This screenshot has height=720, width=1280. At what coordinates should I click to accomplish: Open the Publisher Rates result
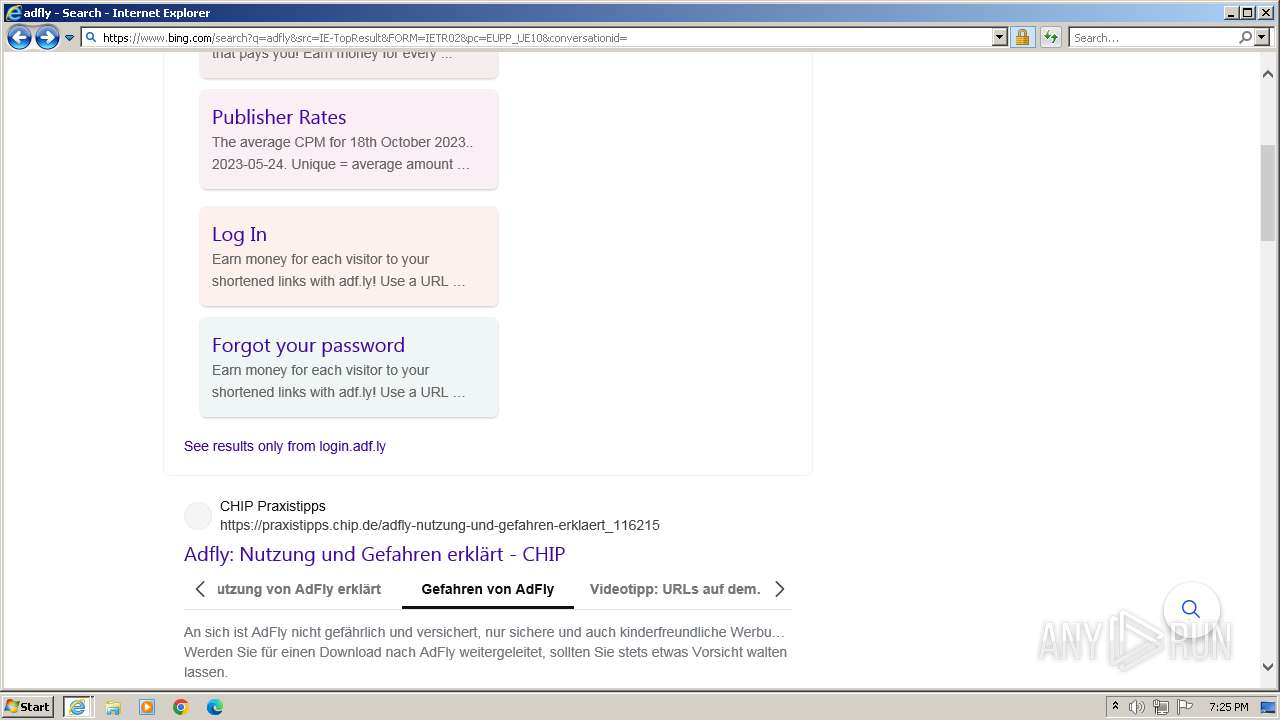[279, 117]
